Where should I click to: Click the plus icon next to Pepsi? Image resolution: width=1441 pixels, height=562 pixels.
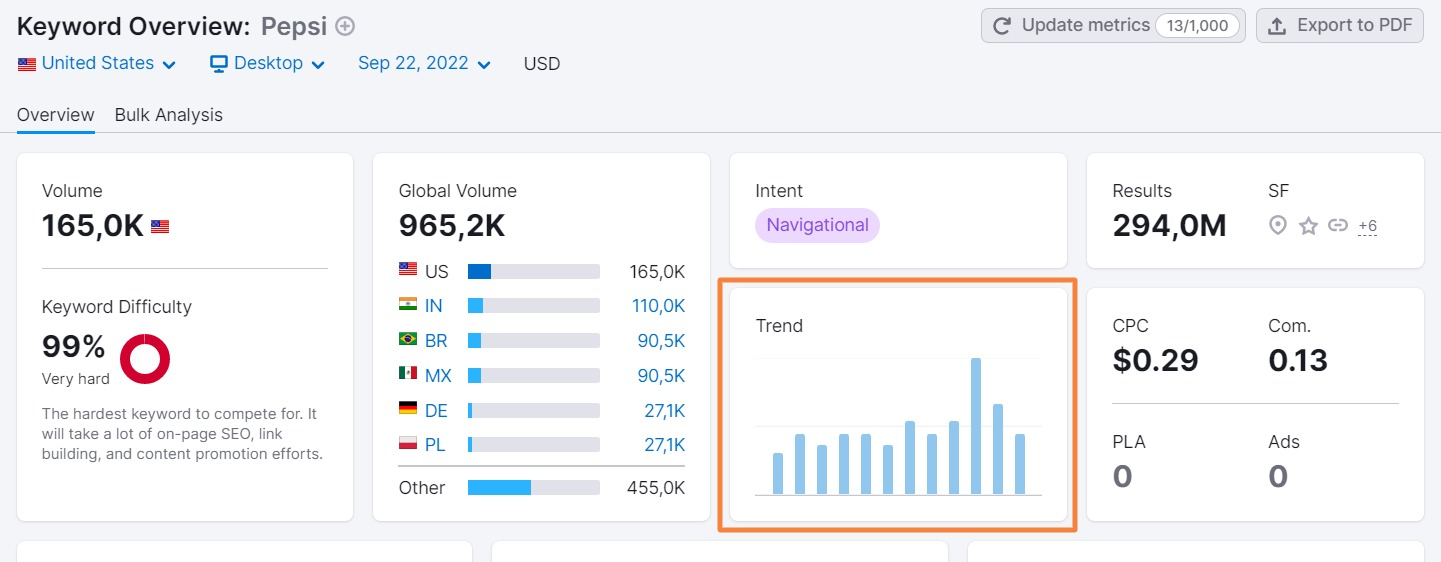point(345,26)
